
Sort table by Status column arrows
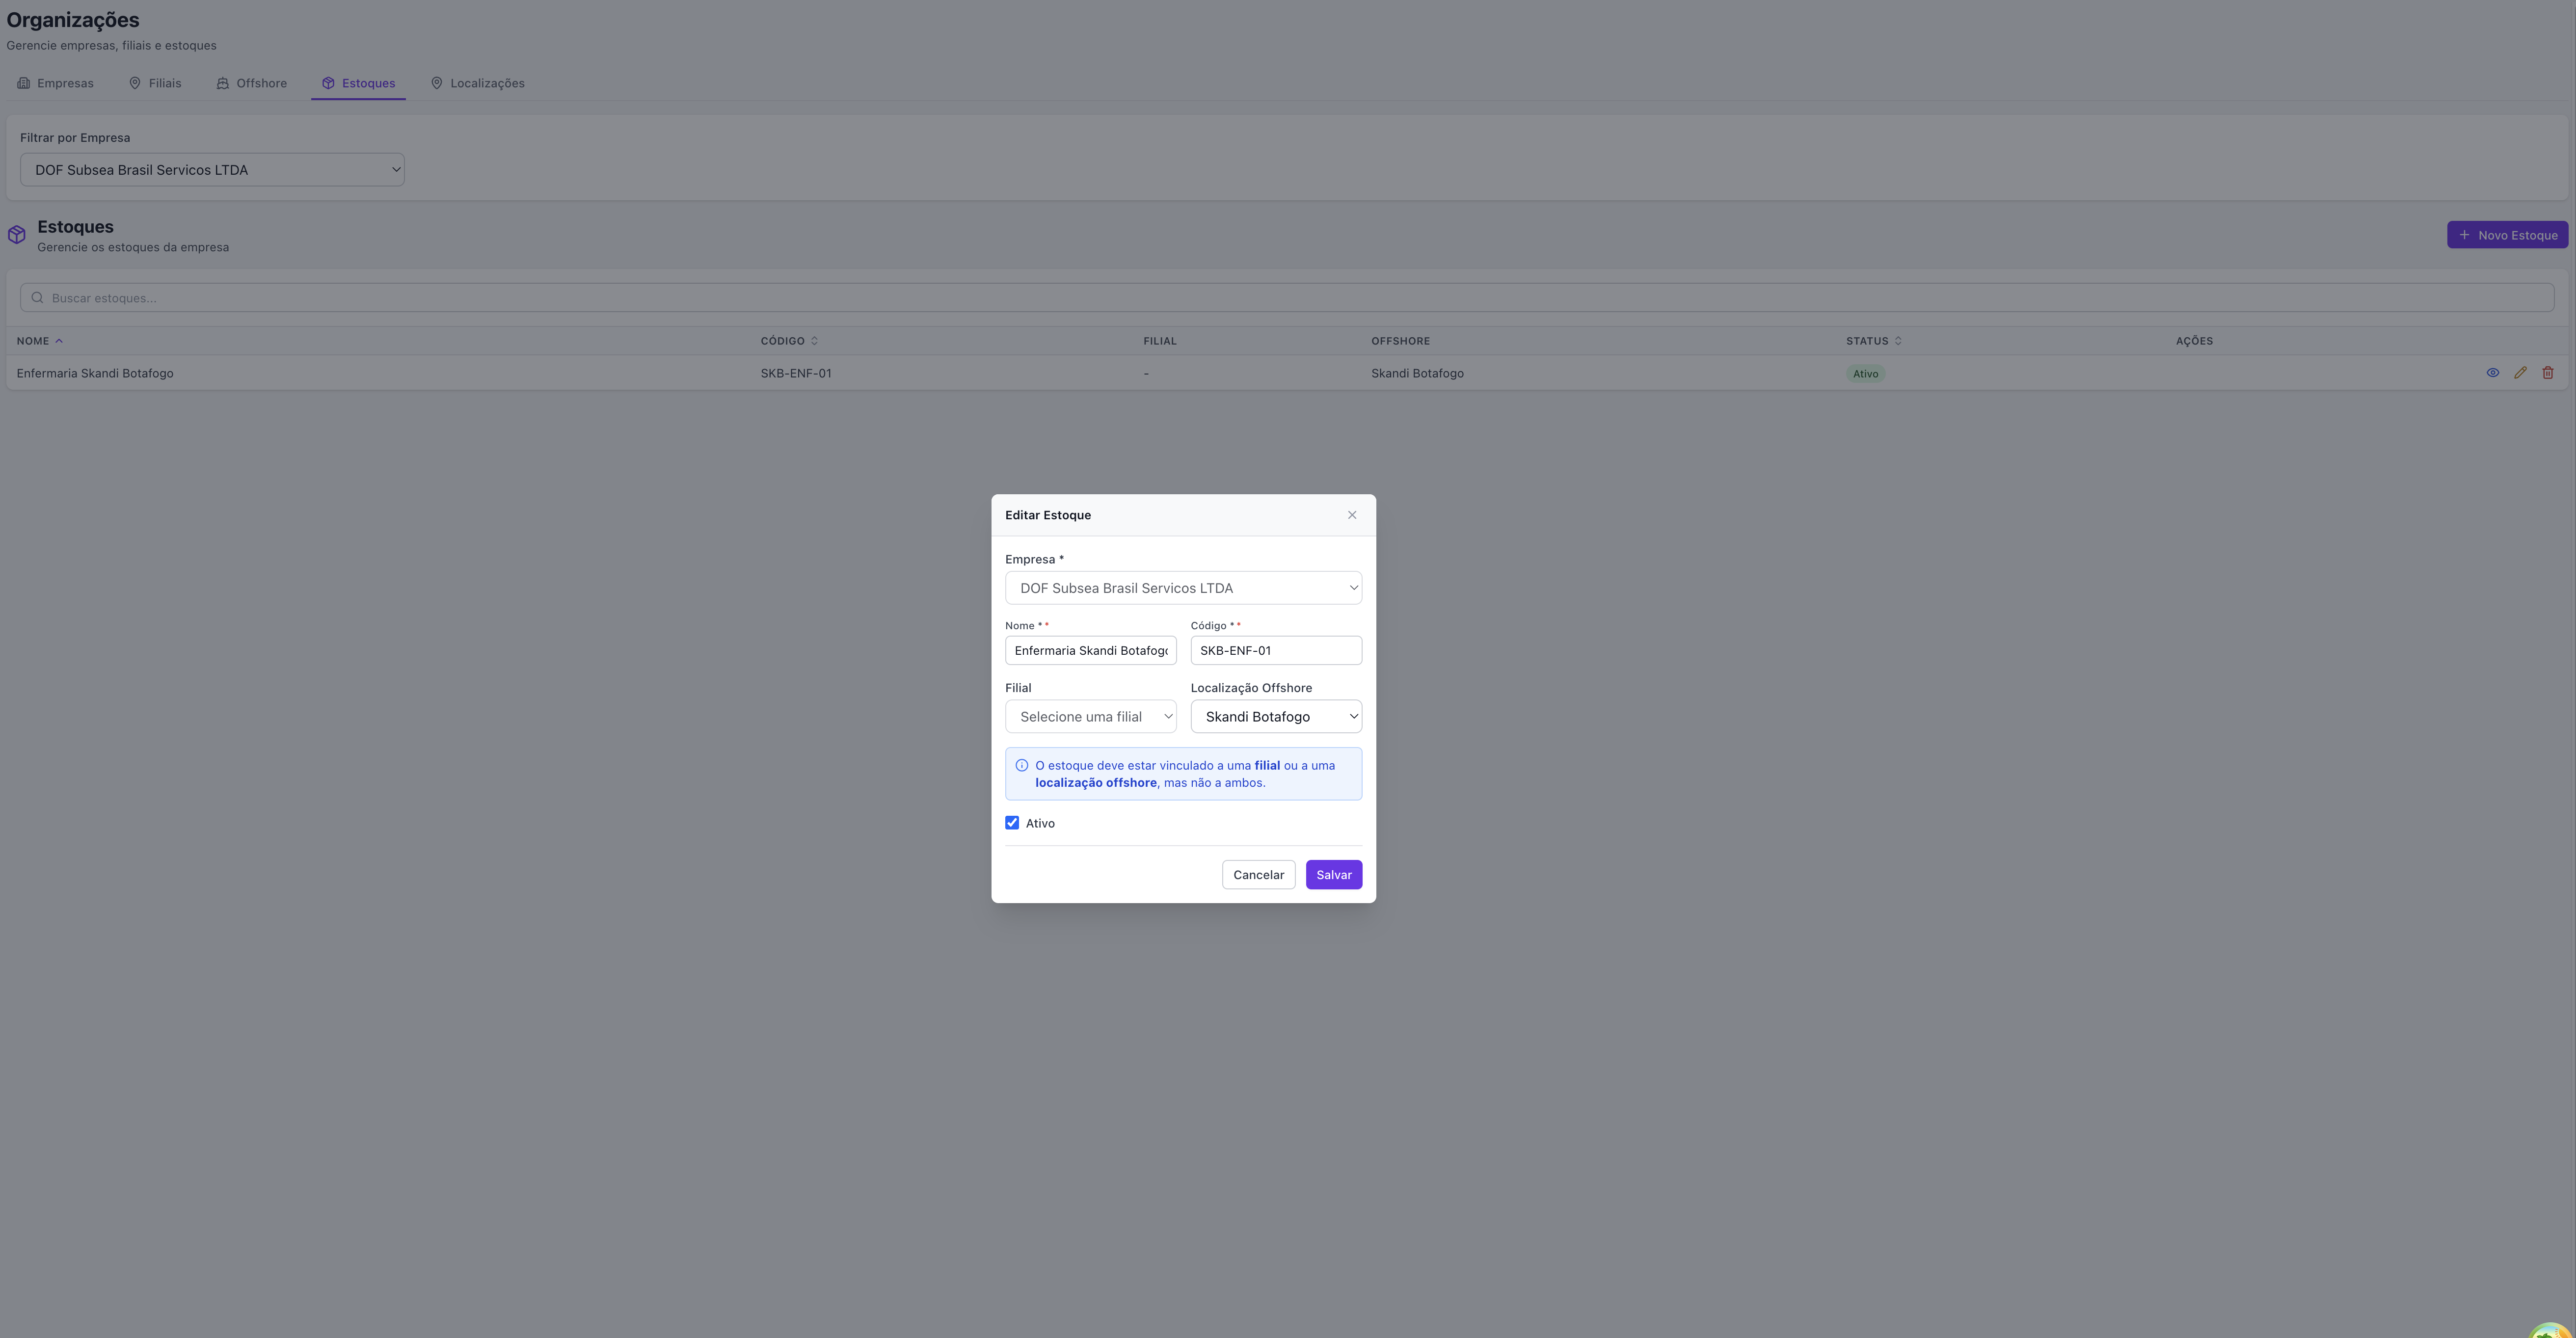tap(1897, 341)
